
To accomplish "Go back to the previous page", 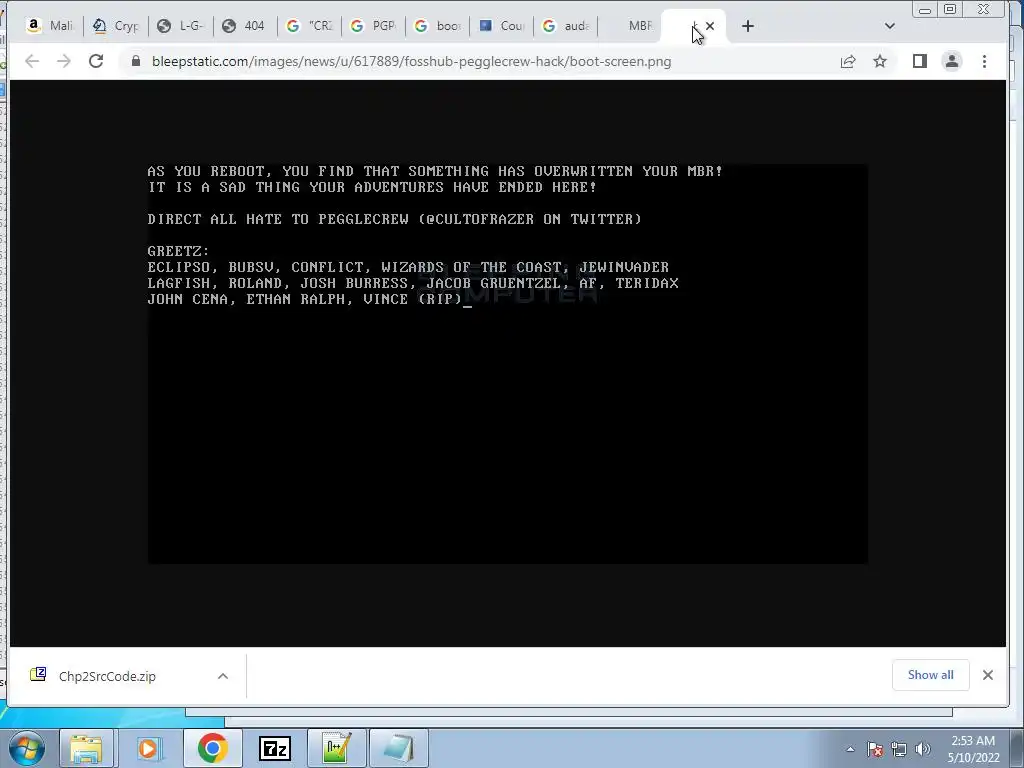I will (x=32, y=61).
